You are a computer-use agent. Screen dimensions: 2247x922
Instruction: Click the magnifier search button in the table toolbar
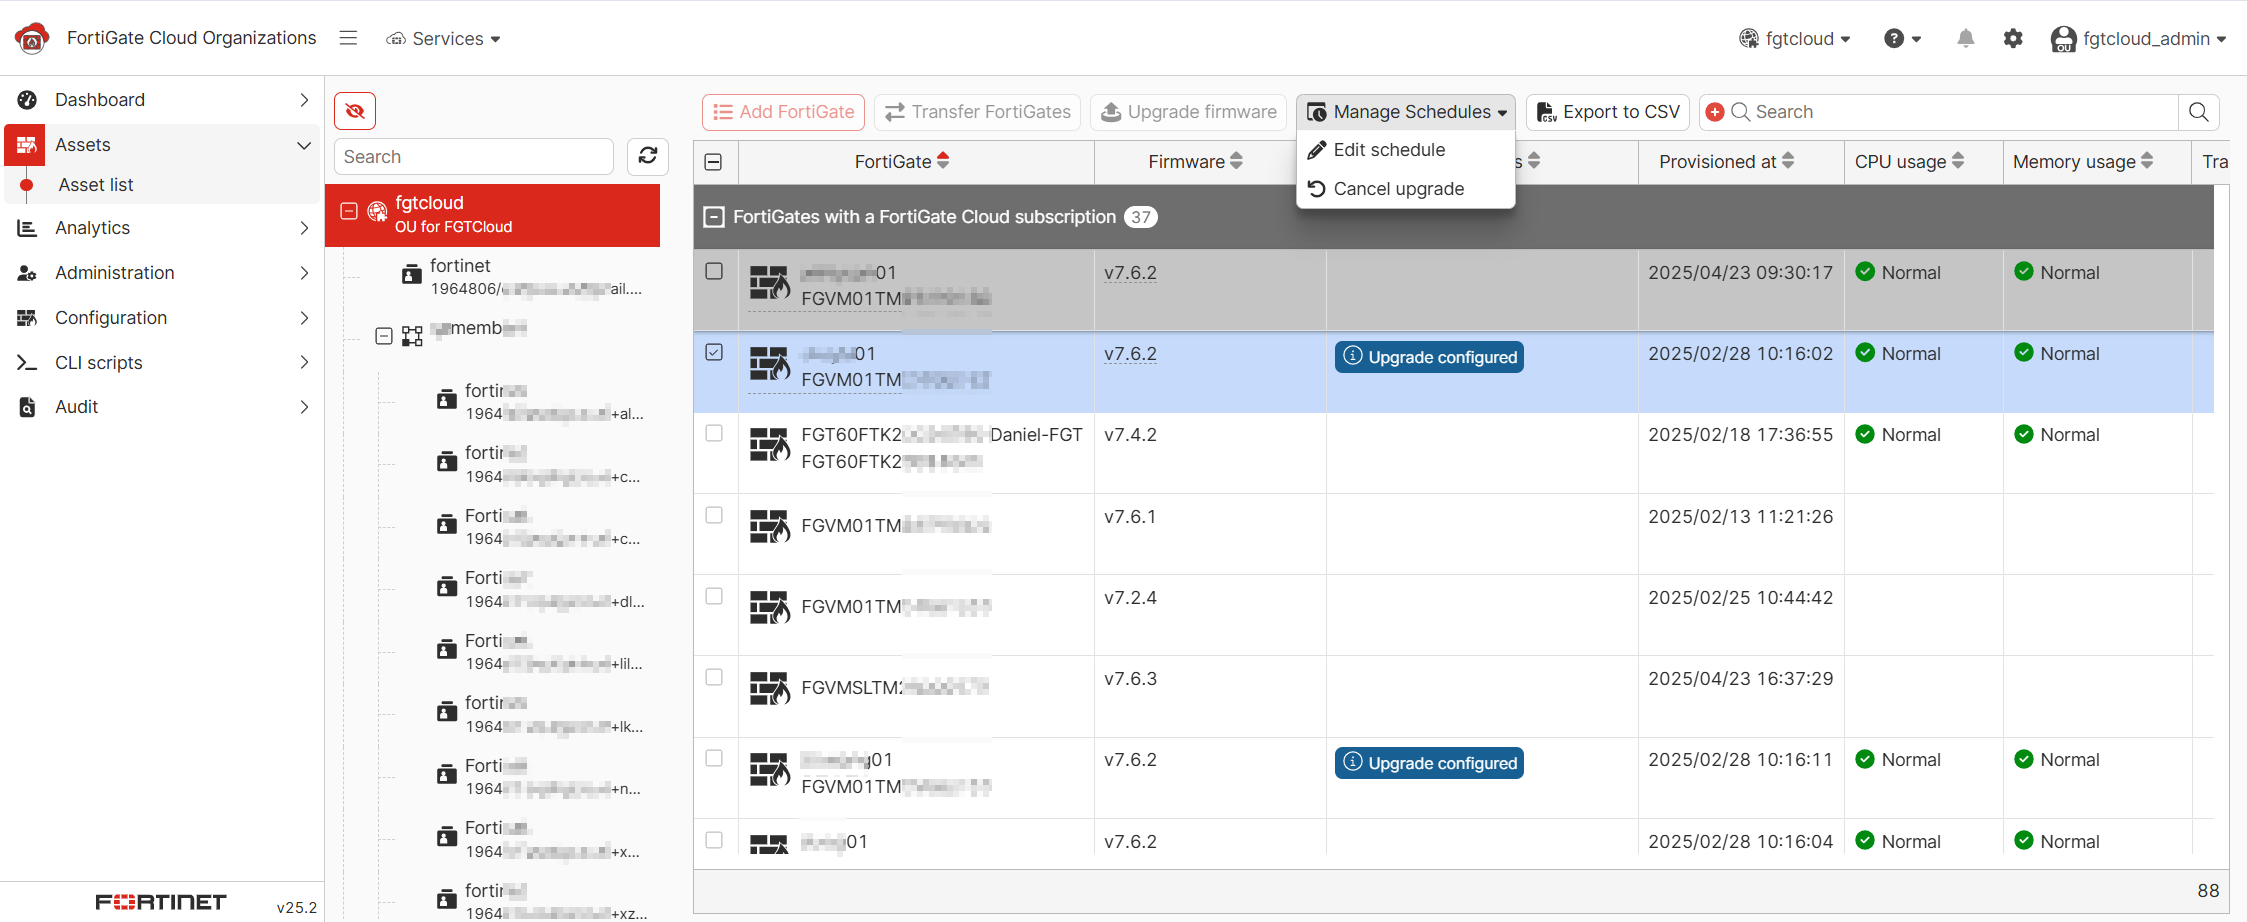[x=2198, y=112]
